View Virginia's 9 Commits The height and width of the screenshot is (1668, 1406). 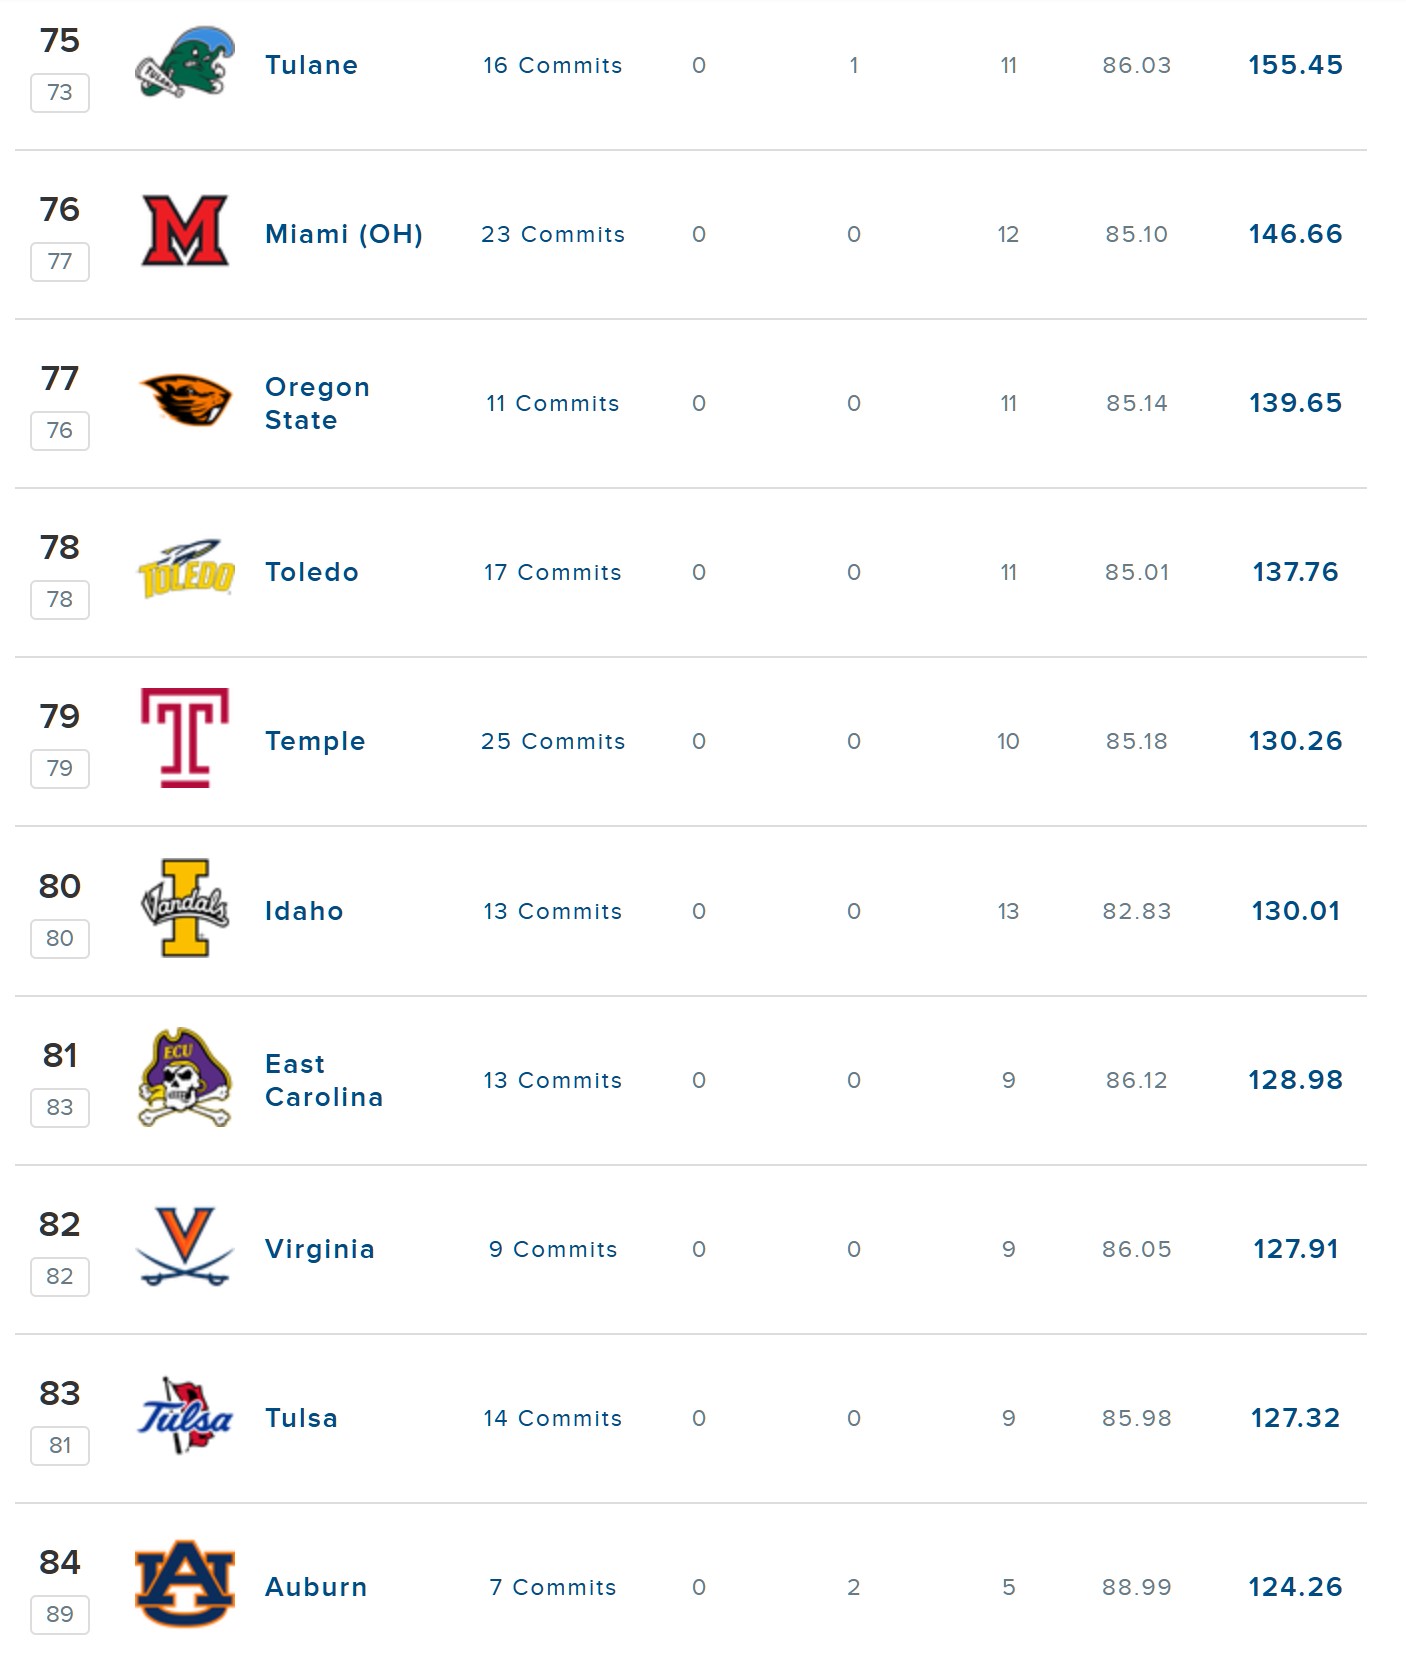pyautogui.click(x=553, y=1249)
